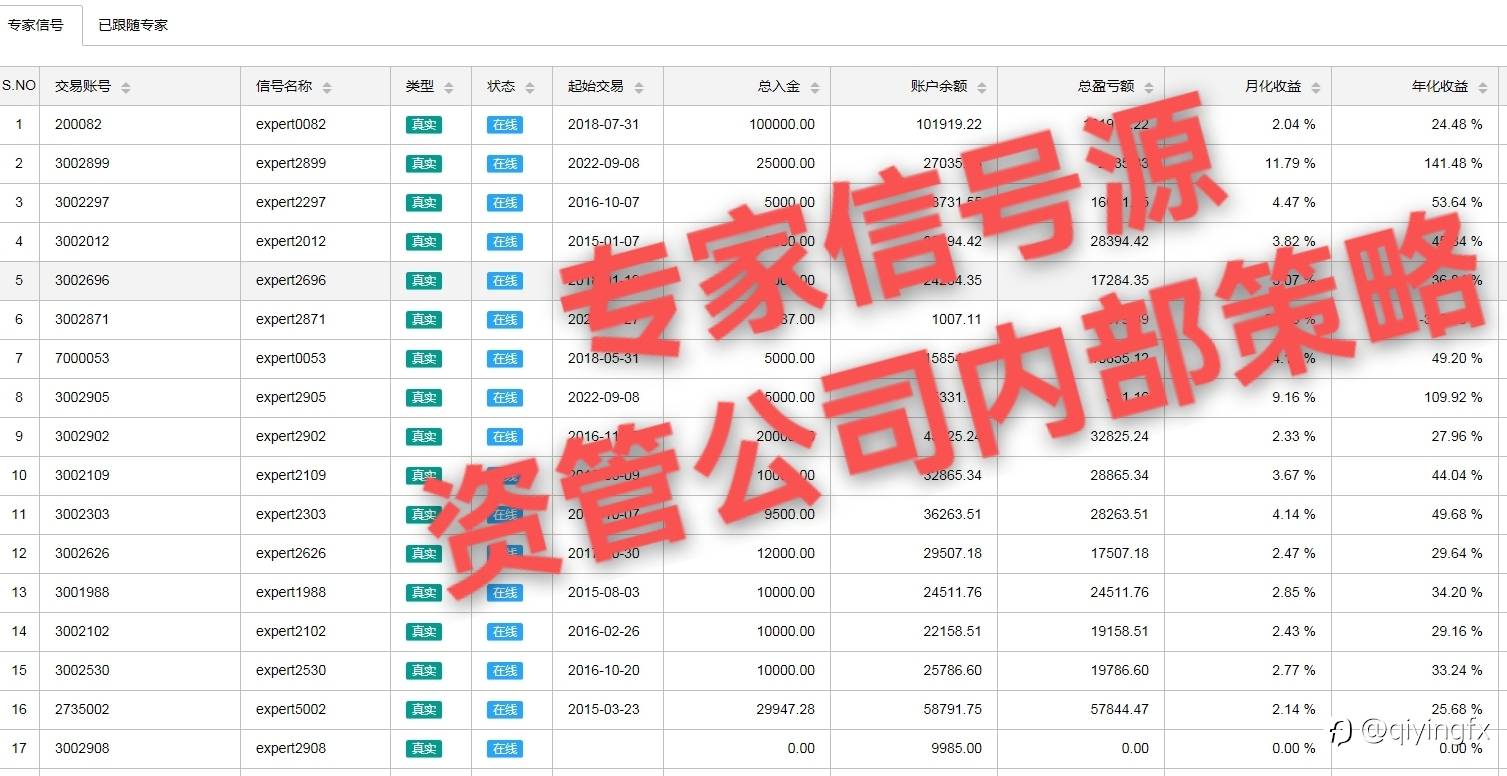This screenshot has height=776, width=1507.
Task: Click the balance value 32865.34
Action: coord(953,476)
